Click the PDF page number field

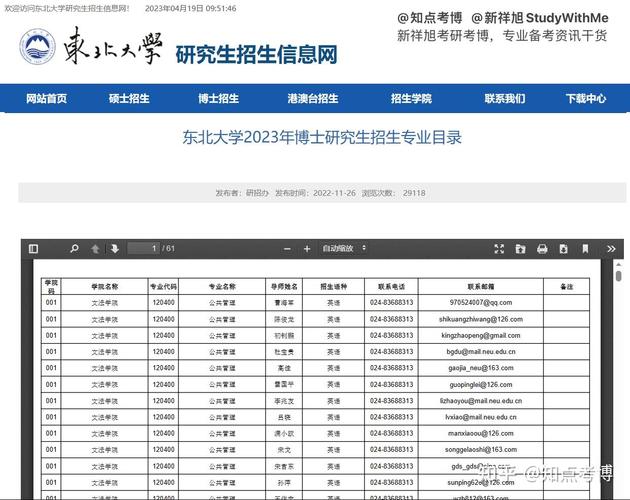coord(143,248)
